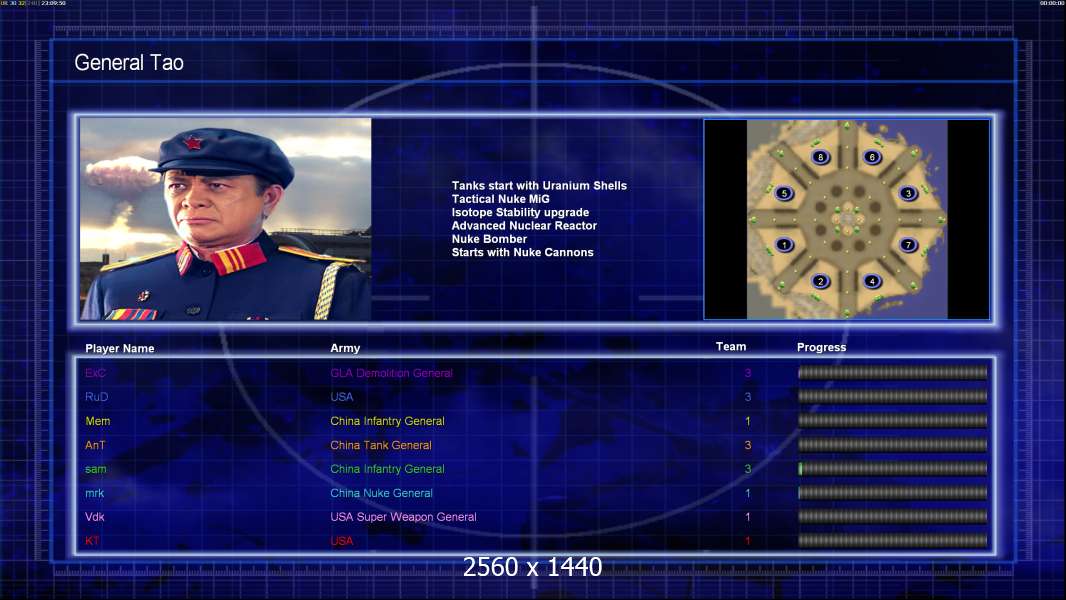Click the Team column header
The image size is (1066, 600).
(731, 347)
